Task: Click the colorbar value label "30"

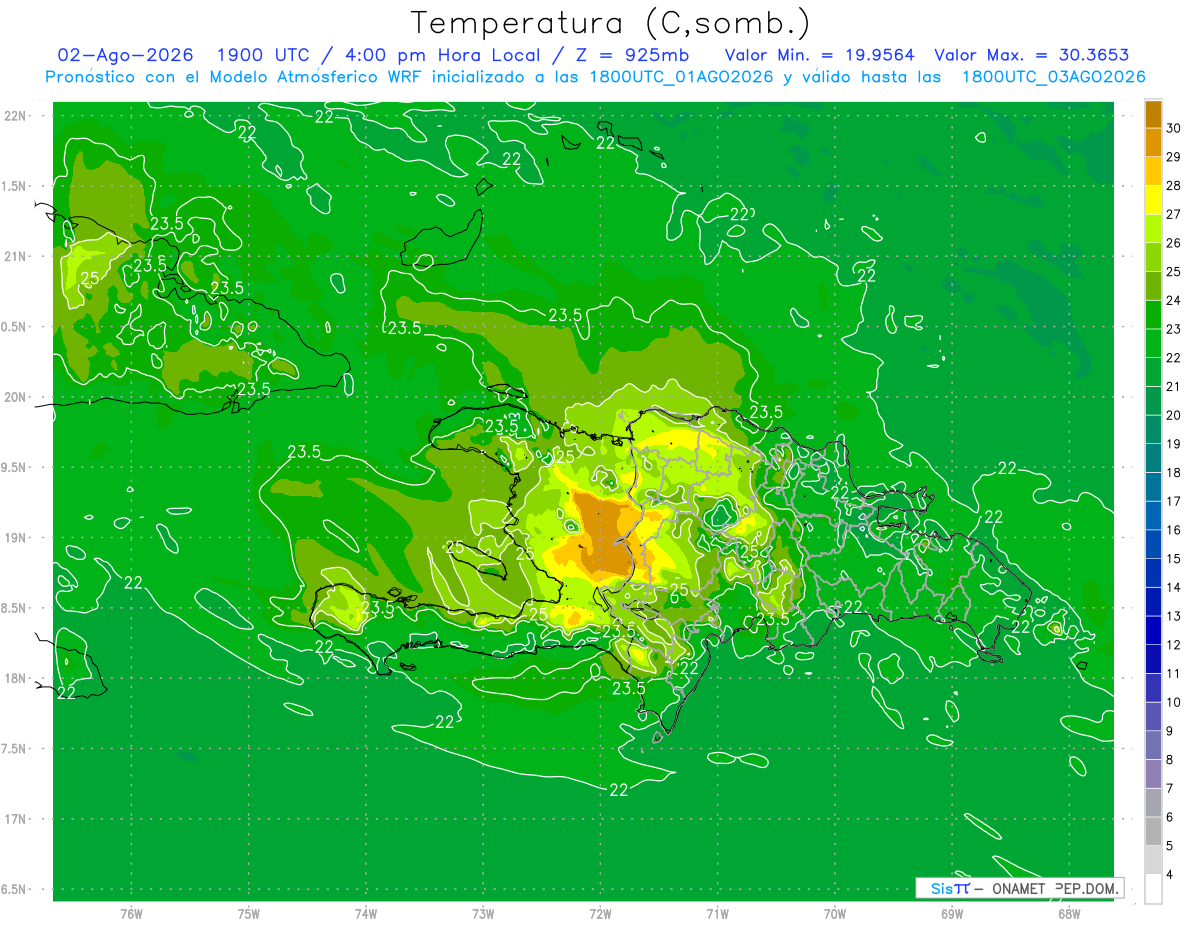Action: [1173, 128]
